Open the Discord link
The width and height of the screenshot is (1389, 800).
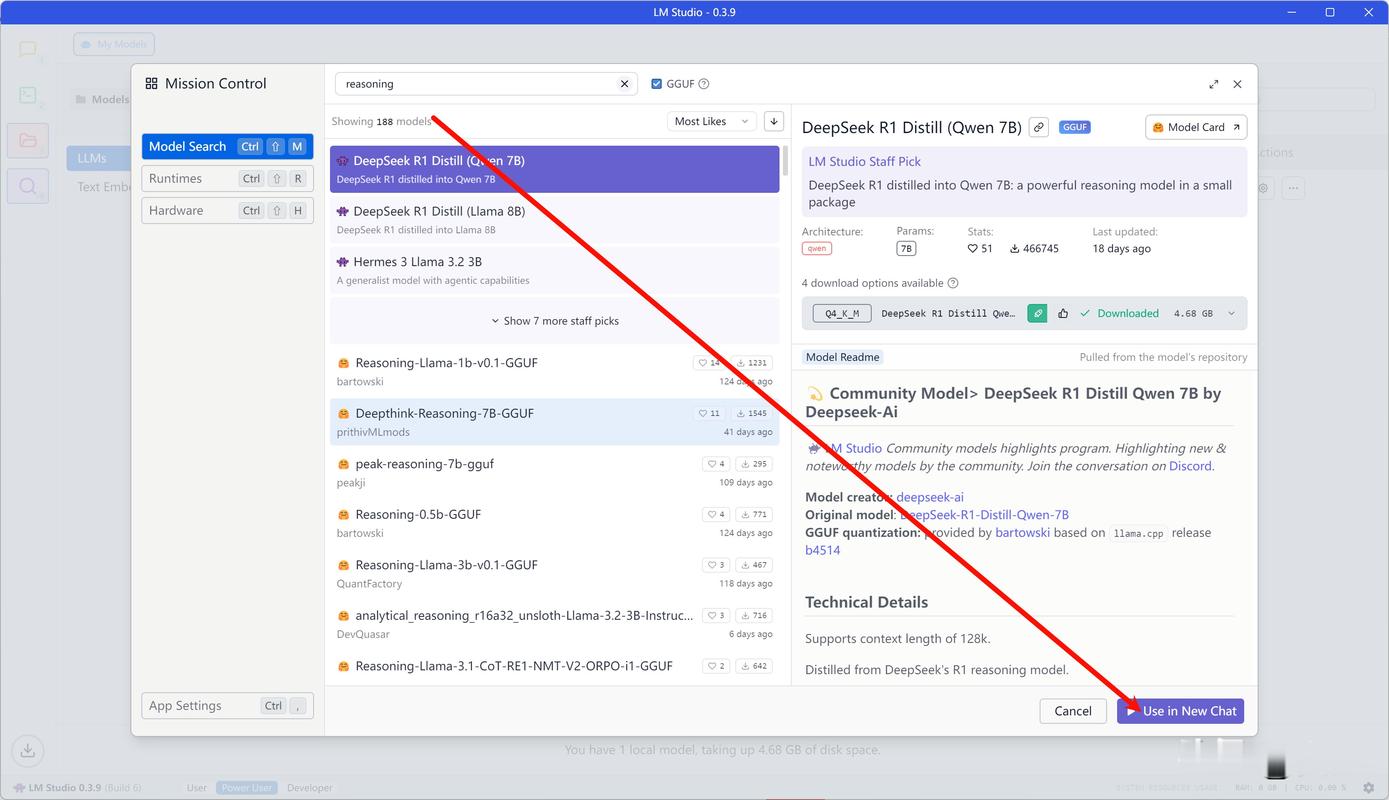(x=1190, y=466)
